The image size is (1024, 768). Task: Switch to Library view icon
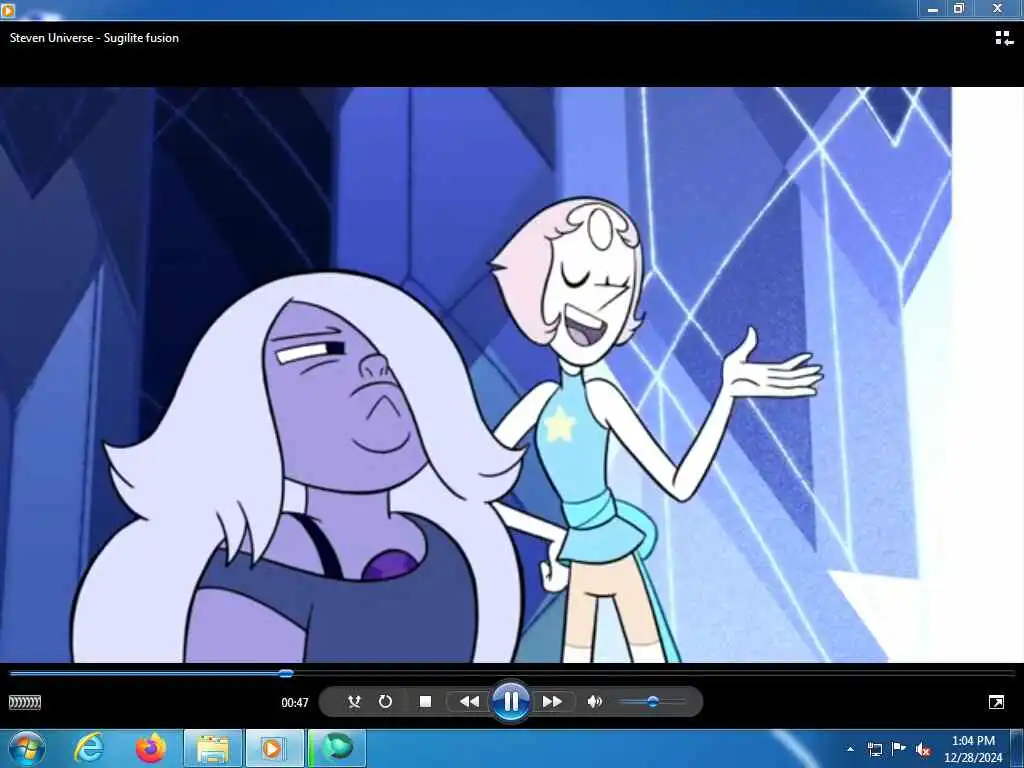(1004, 38)
